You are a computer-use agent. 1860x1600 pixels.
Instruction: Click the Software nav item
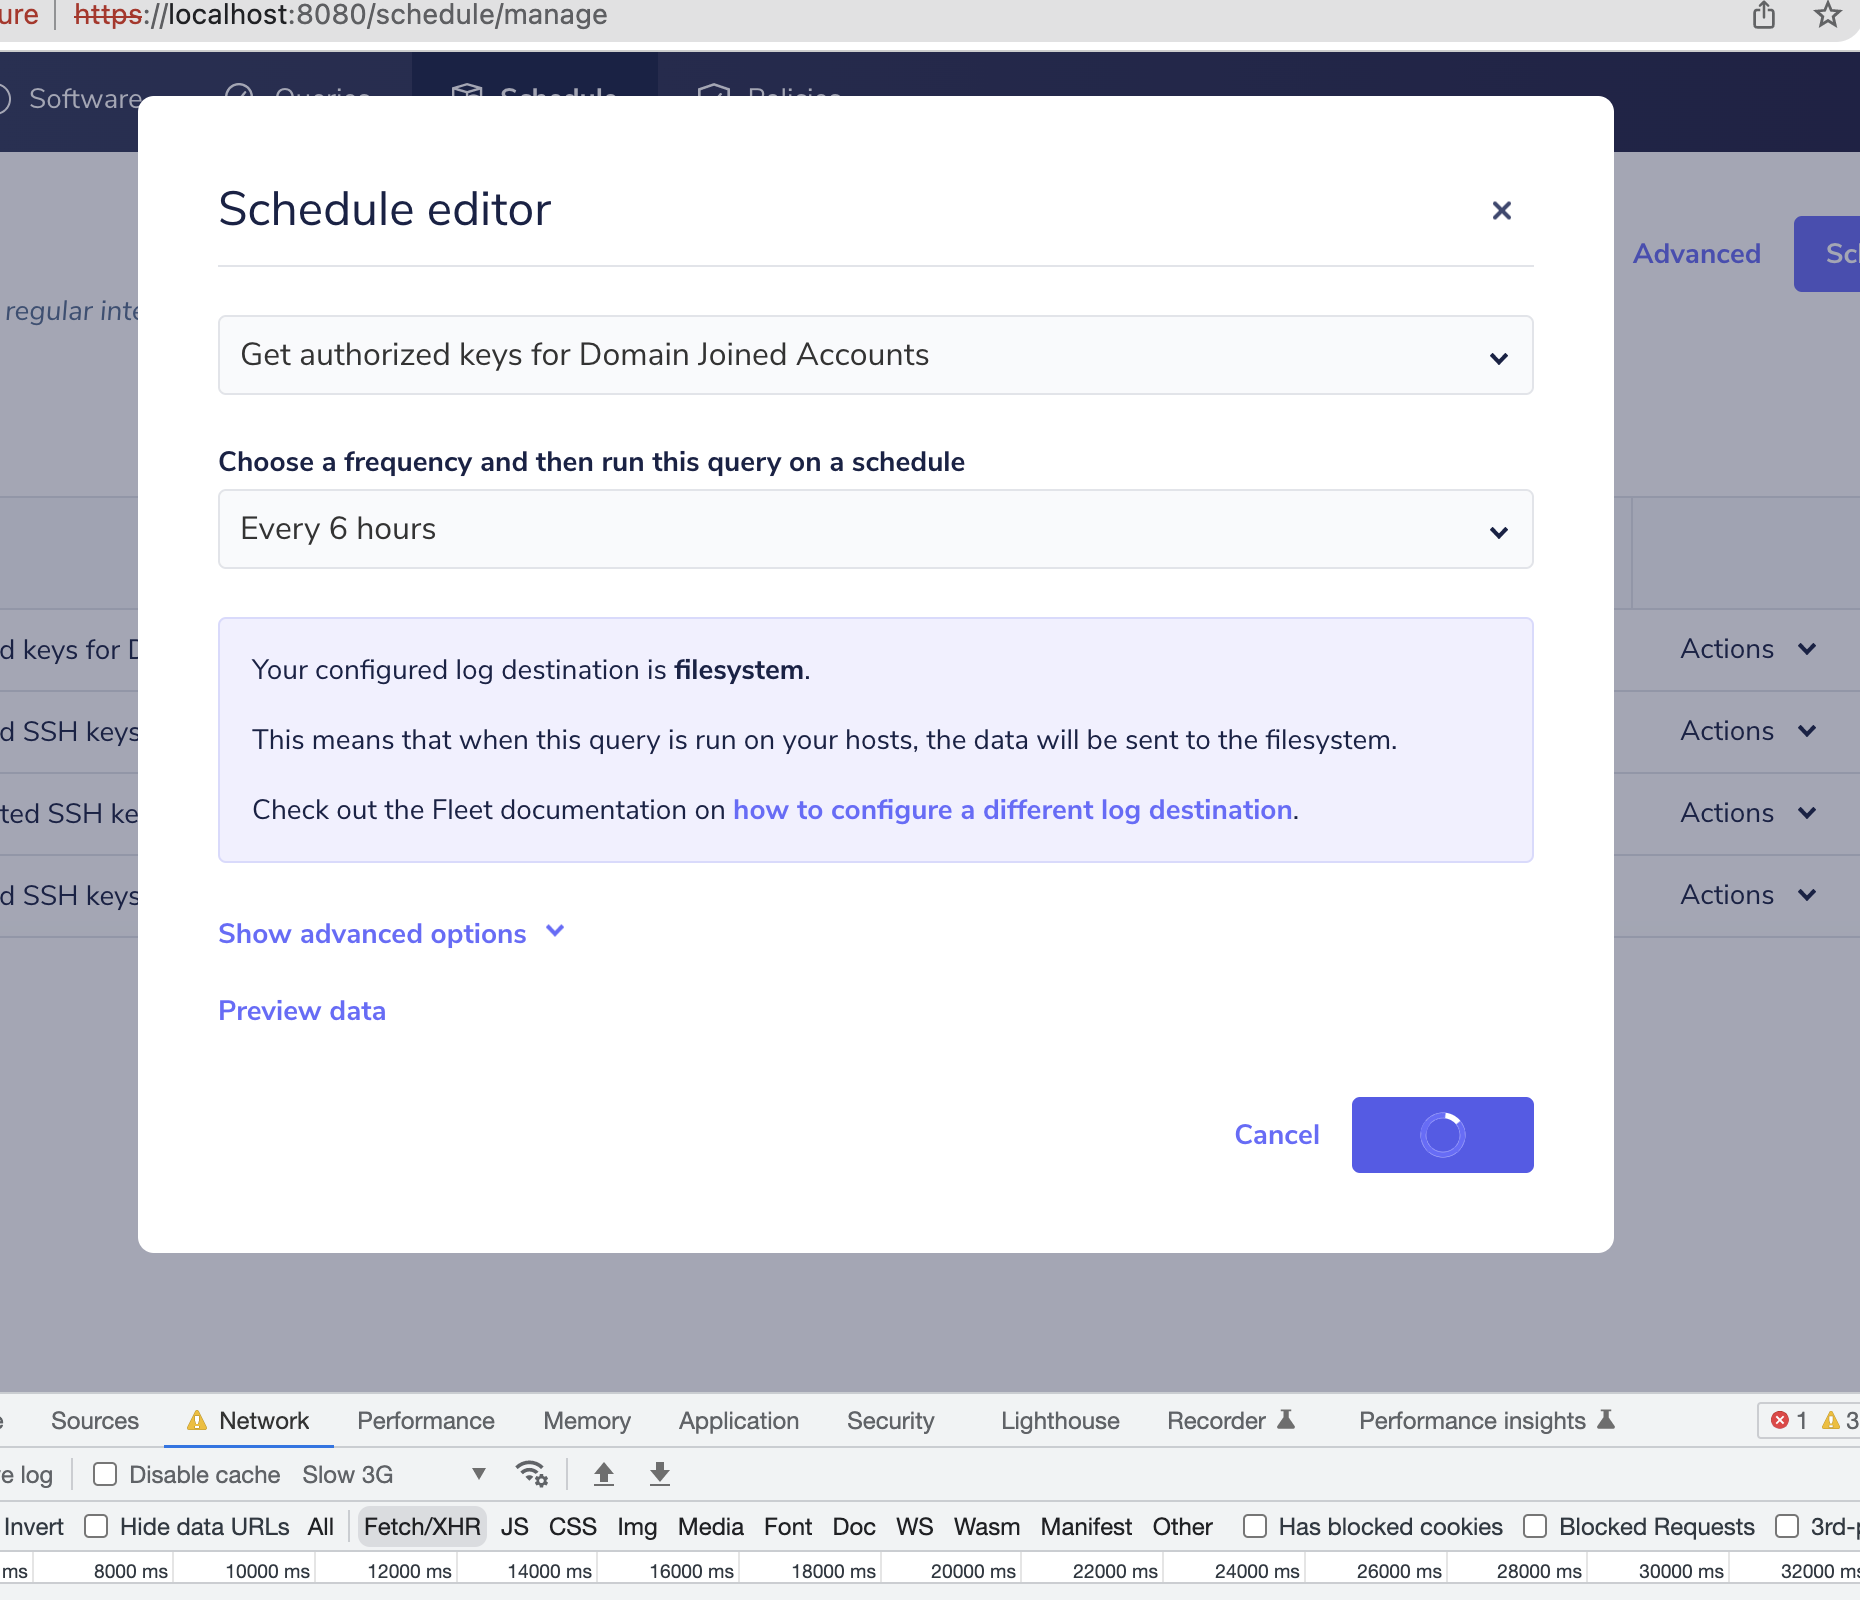pyautogui.click(x=85, y=99)
